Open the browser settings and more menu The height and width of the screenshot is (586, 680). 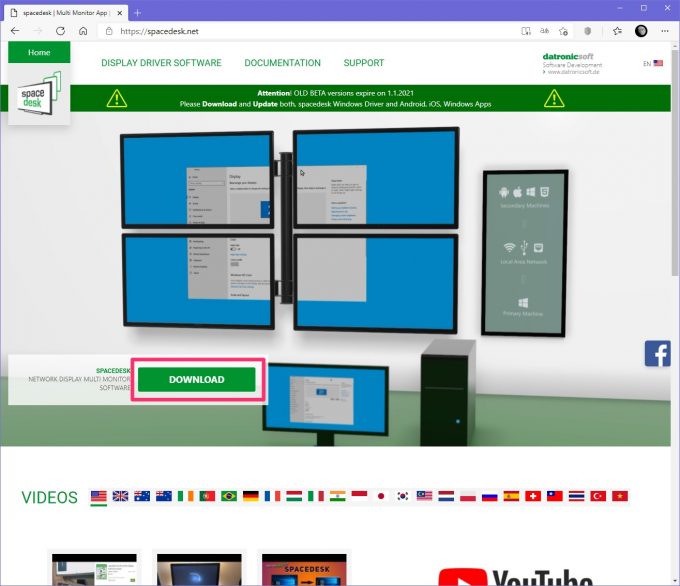[x=665, y=31]
